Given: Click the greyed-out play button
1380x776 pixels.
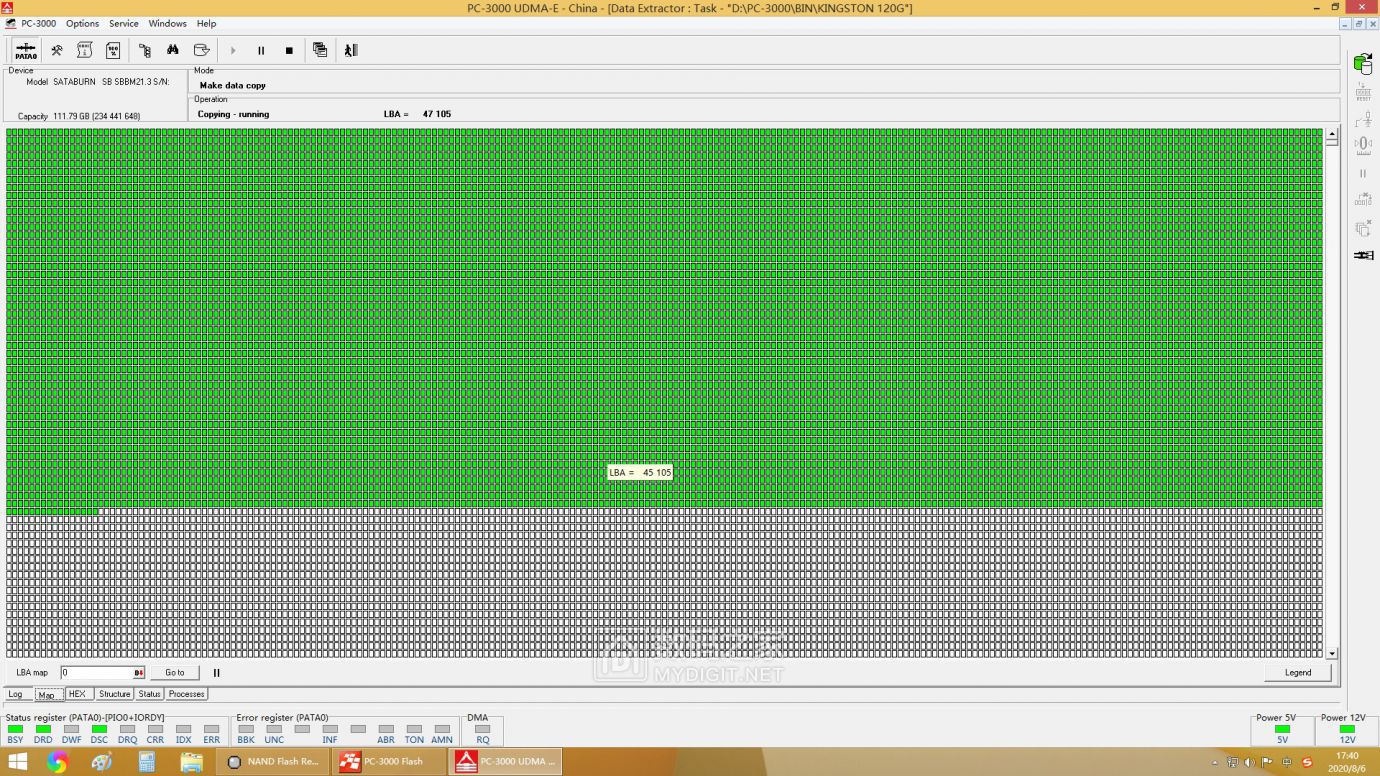Looking at the screenshot, I should [x=233, y=50].
